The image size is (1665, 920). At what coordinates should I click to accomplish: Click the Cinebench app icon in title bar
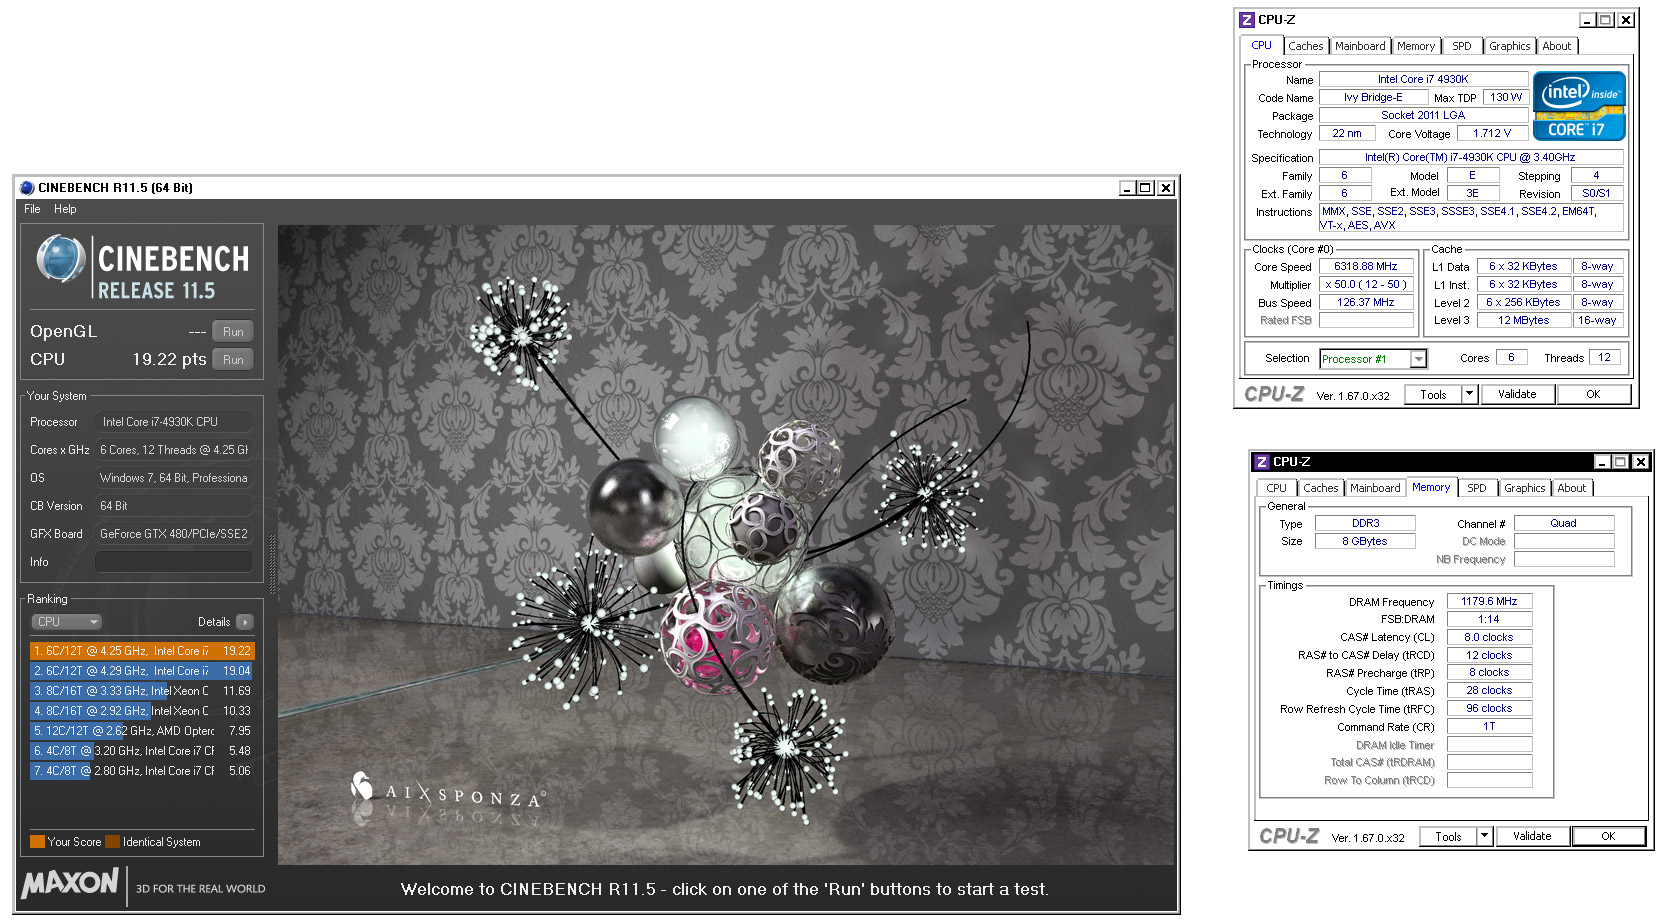[27, 187]
